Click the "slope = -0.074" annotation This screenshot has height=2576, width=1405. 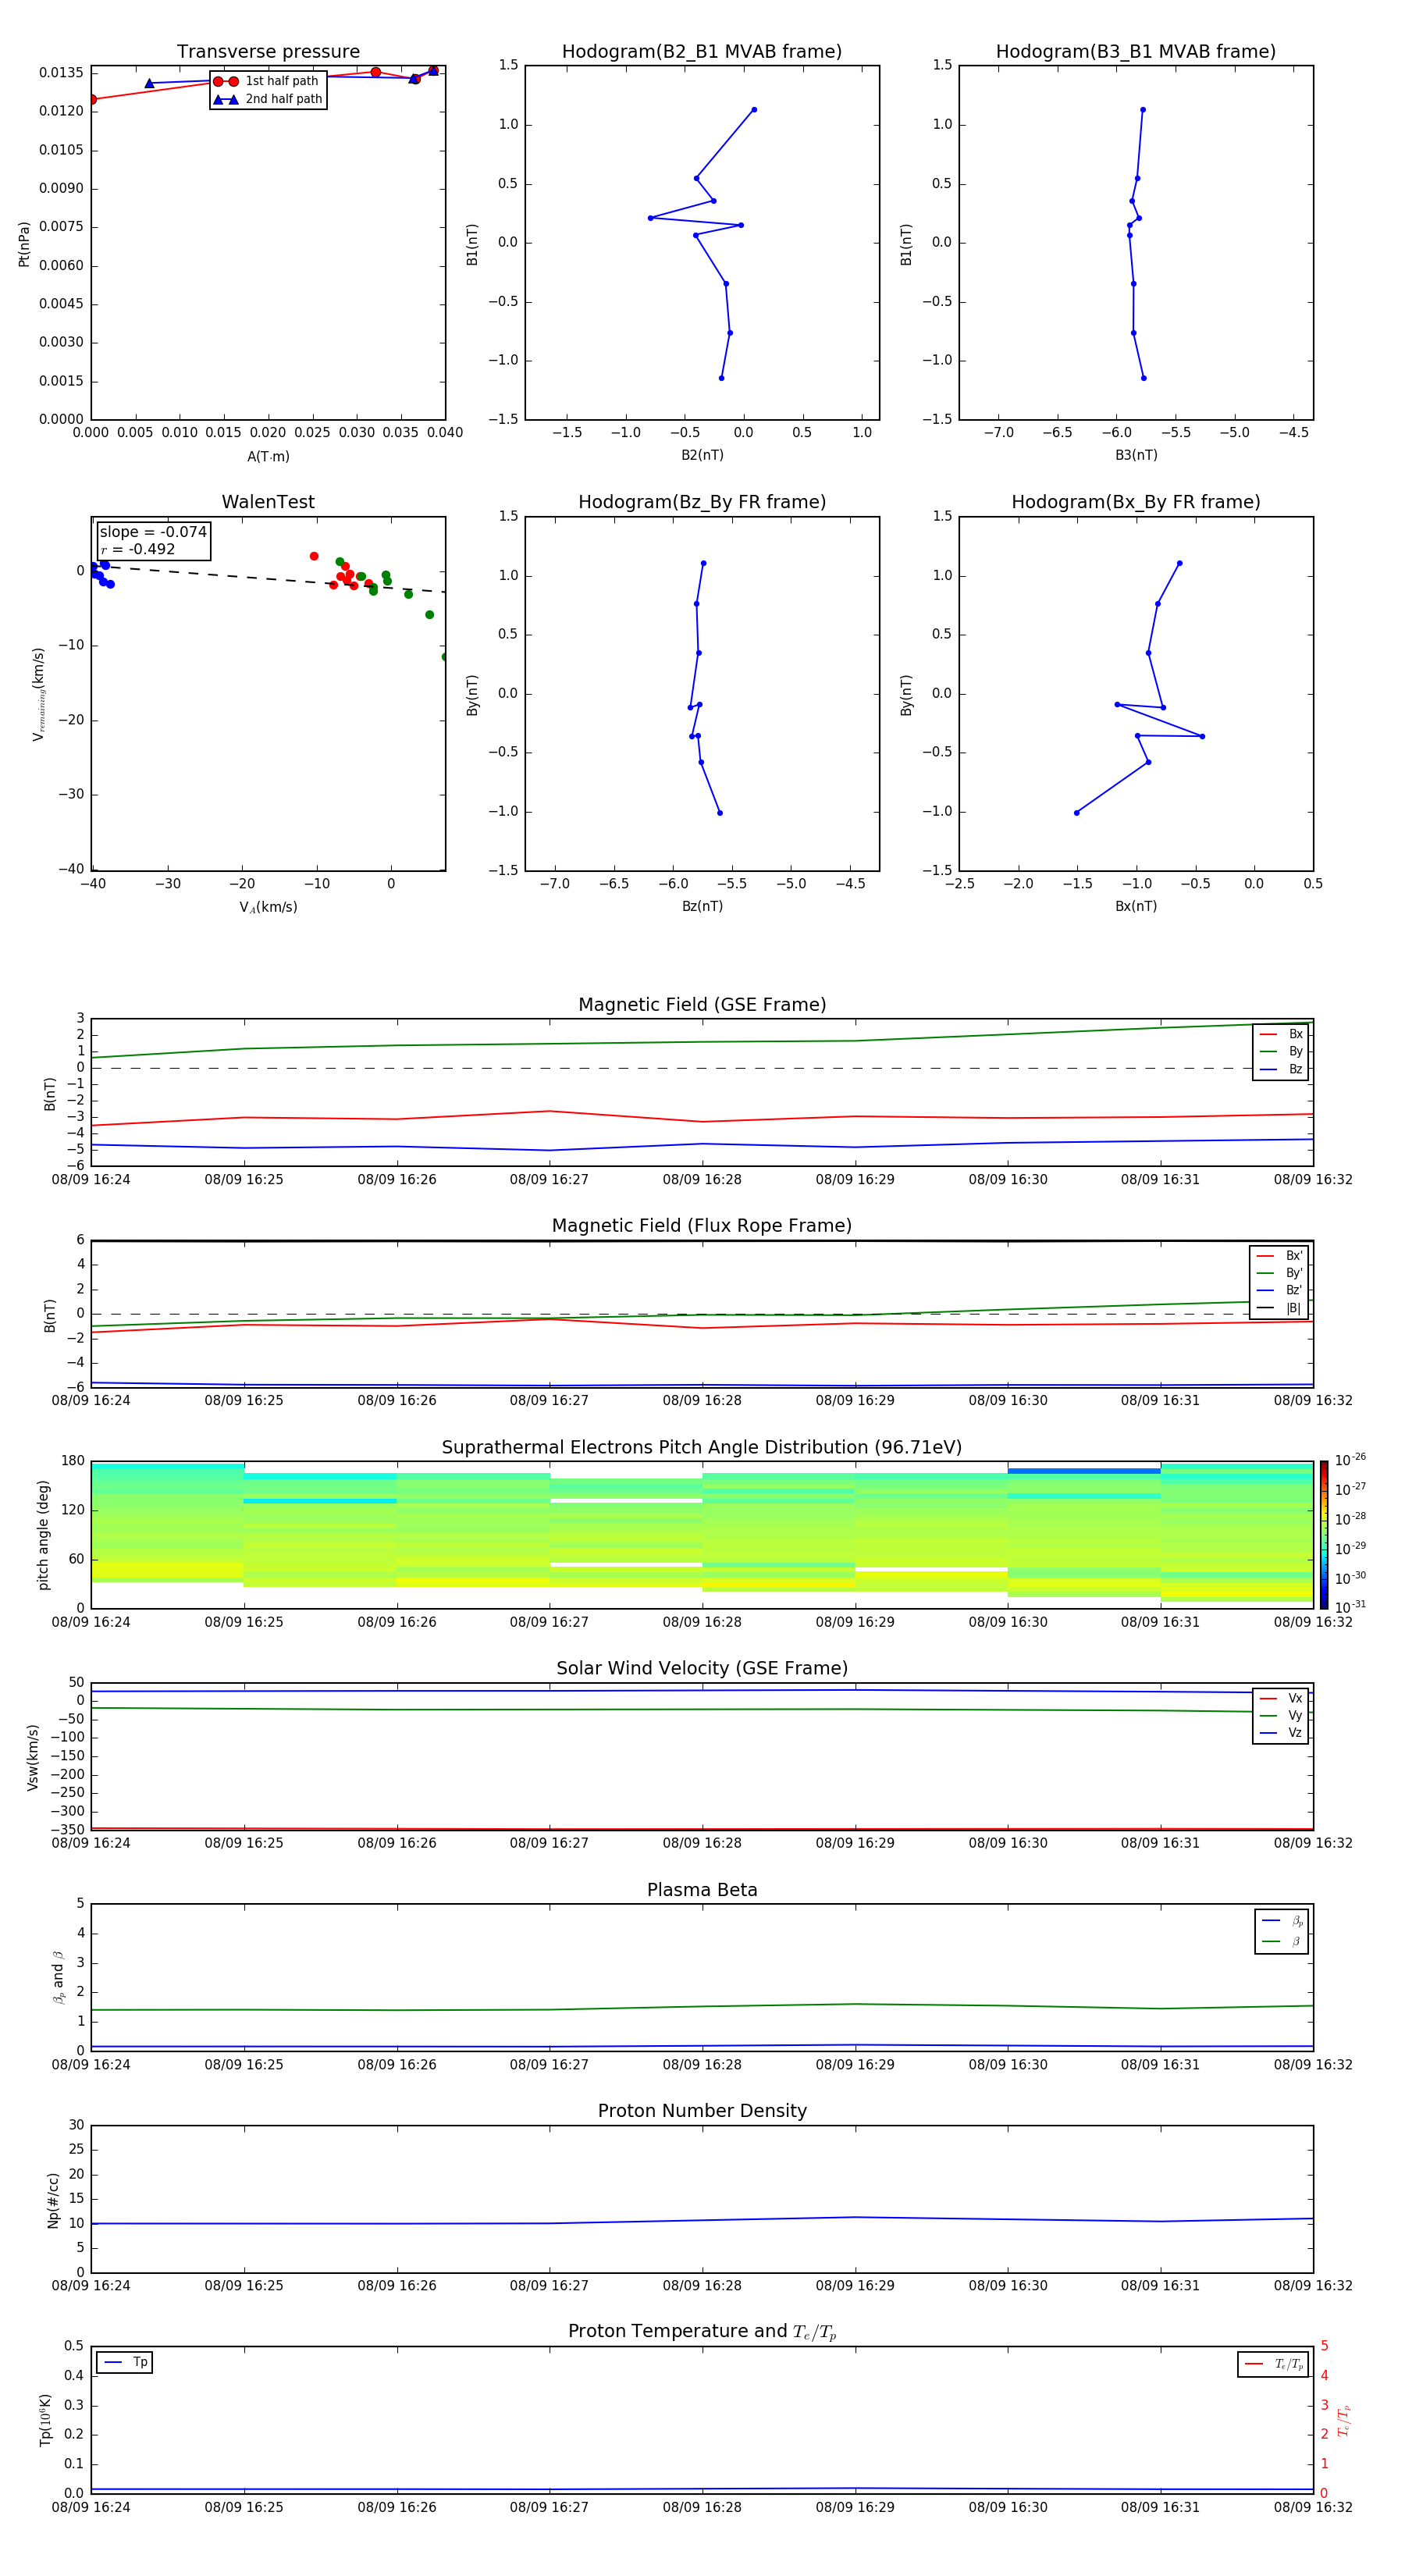tap(153, 532)
